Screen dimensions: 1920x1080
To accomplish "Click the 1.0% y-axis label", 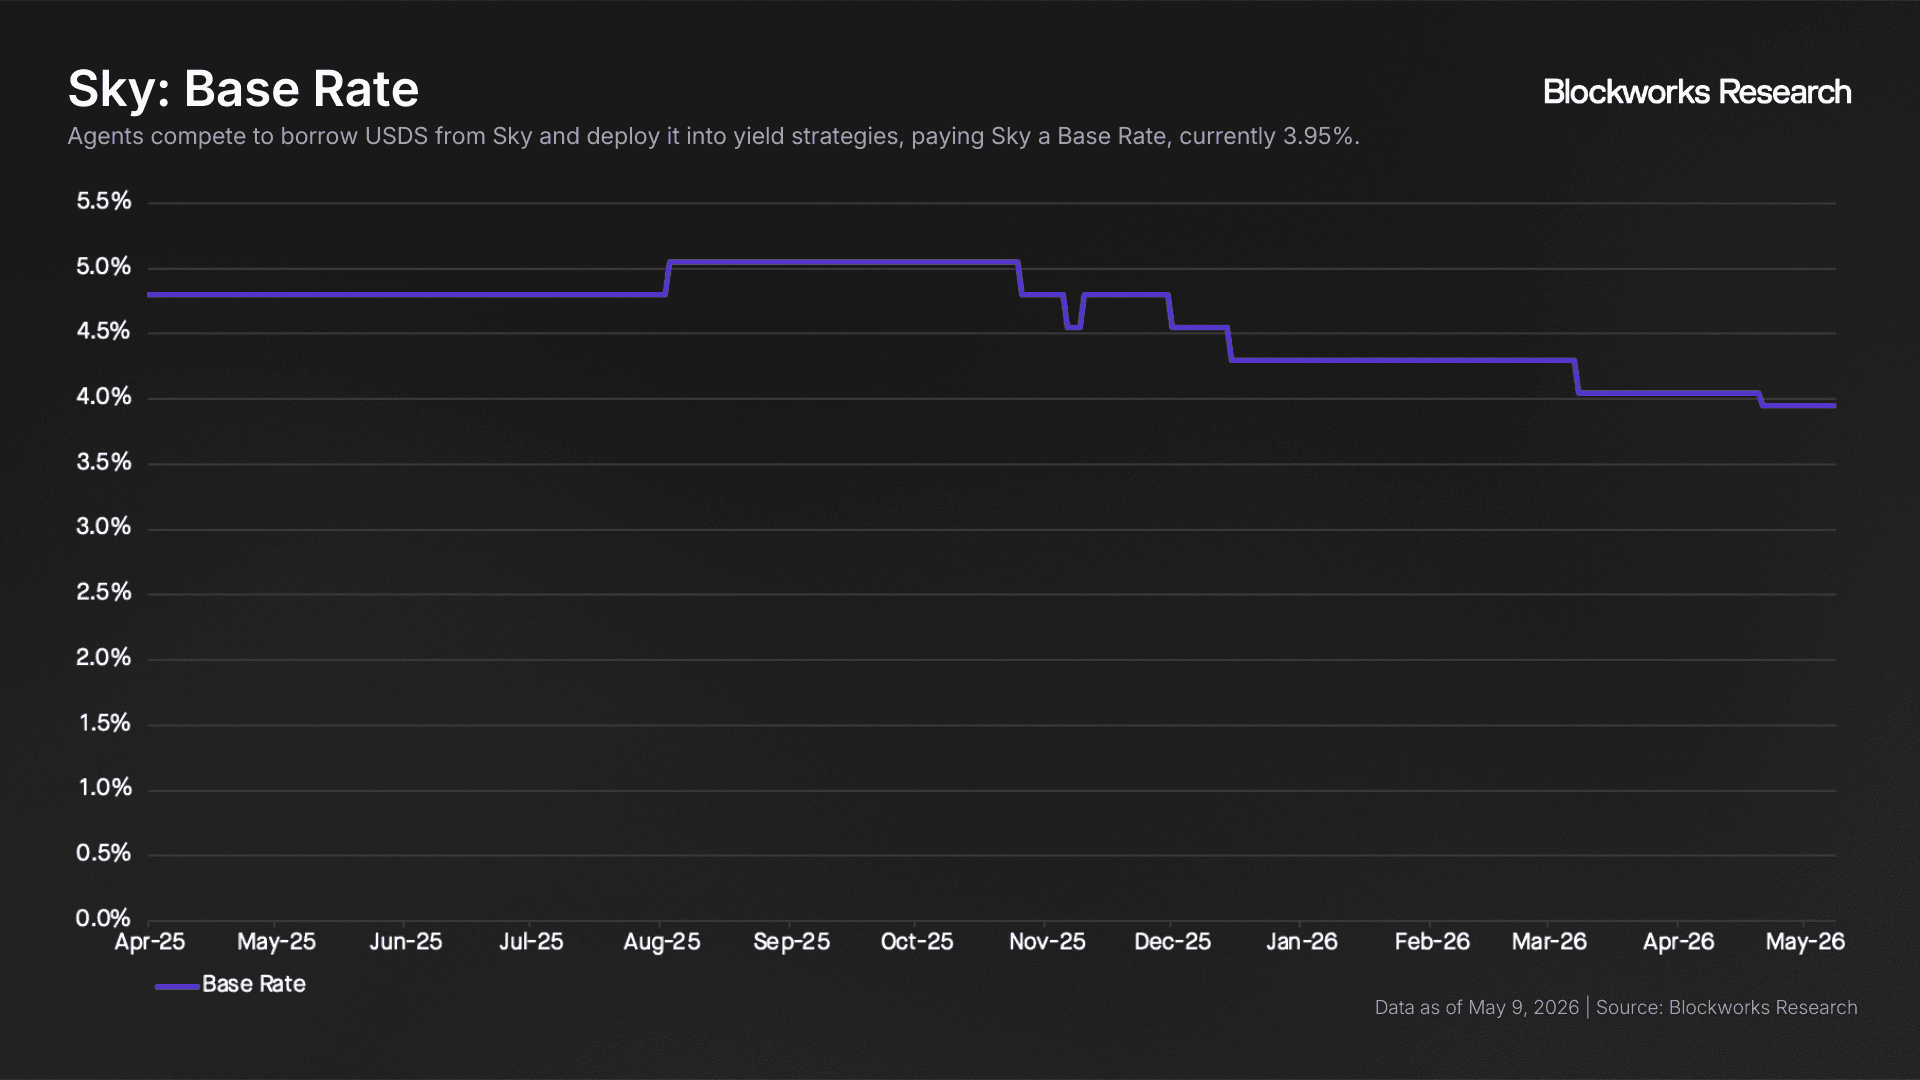I will (105, 788).
